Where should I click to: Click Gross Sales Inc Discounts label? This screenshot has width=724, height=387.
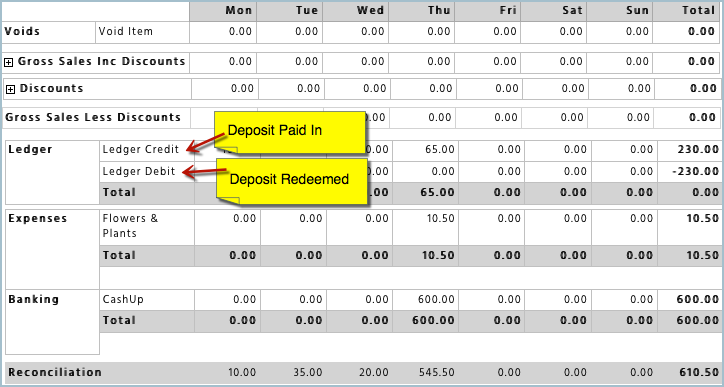tap(102, 61)
